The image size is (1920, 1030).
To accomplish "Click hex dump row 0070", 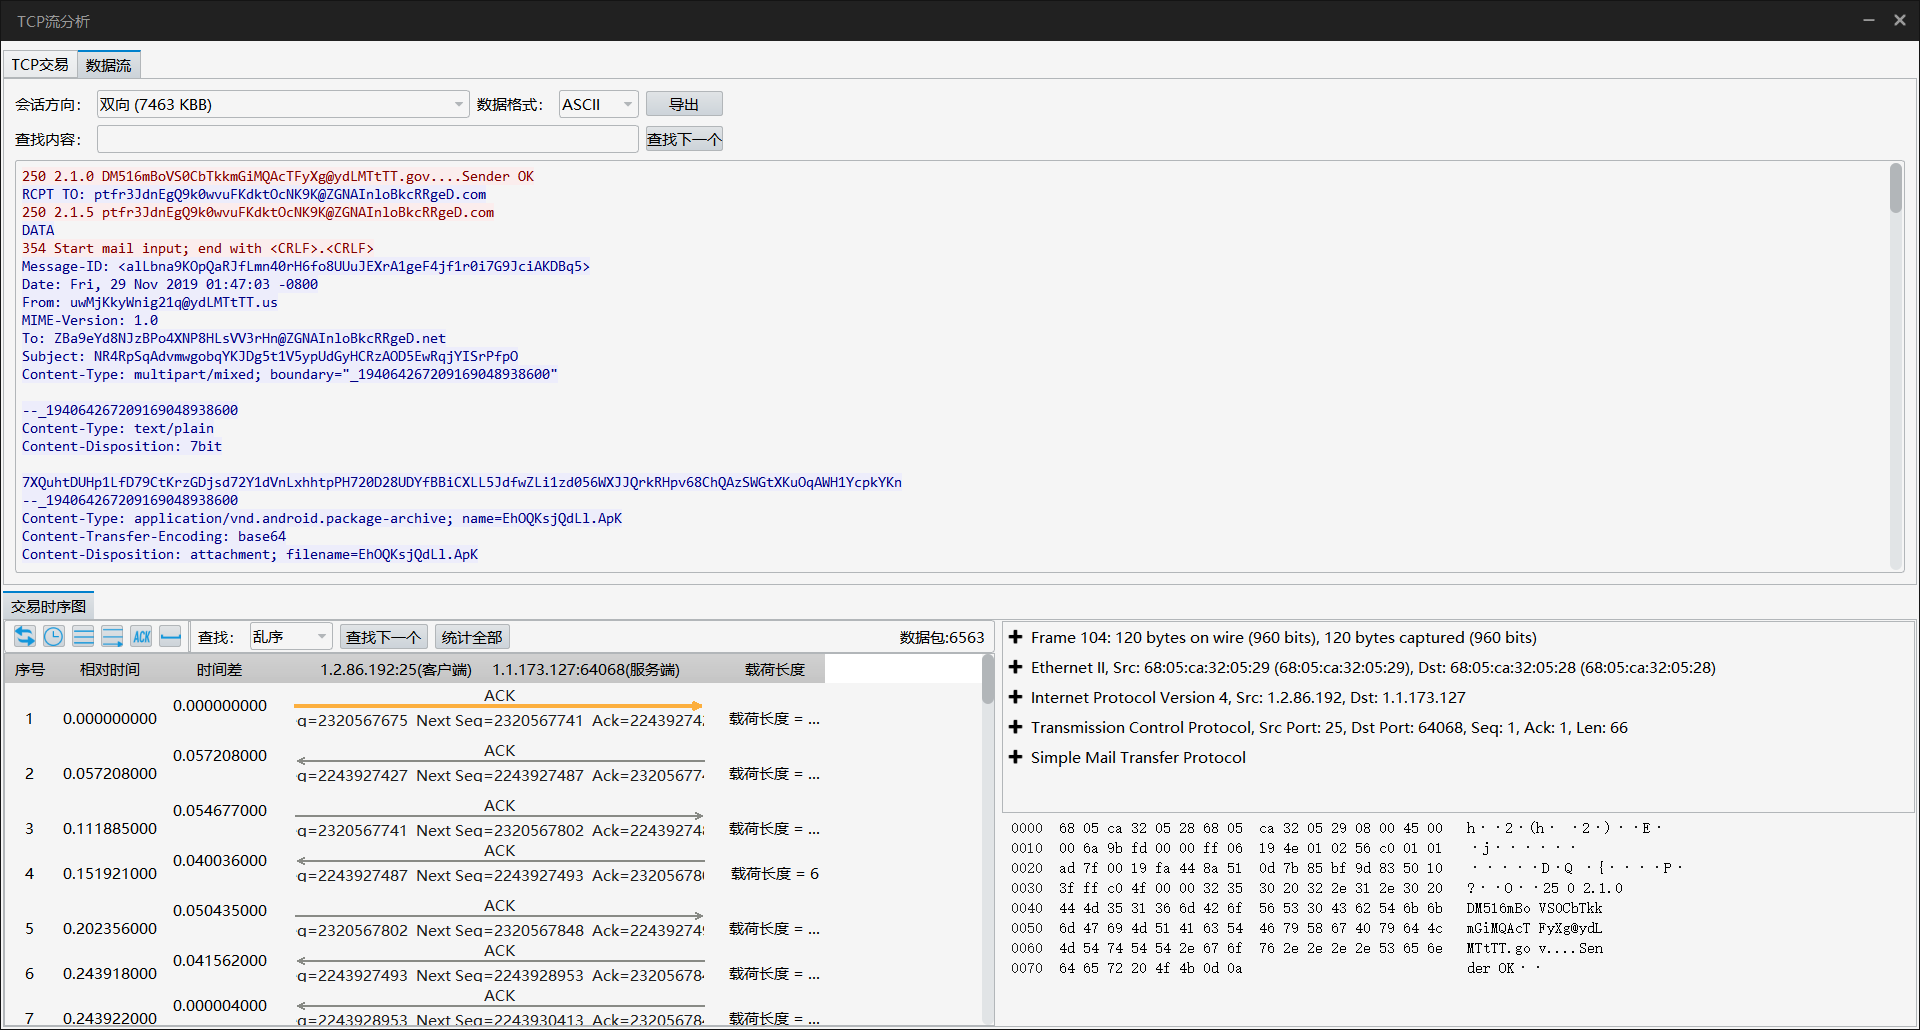I will click(x=1277, y=968).
